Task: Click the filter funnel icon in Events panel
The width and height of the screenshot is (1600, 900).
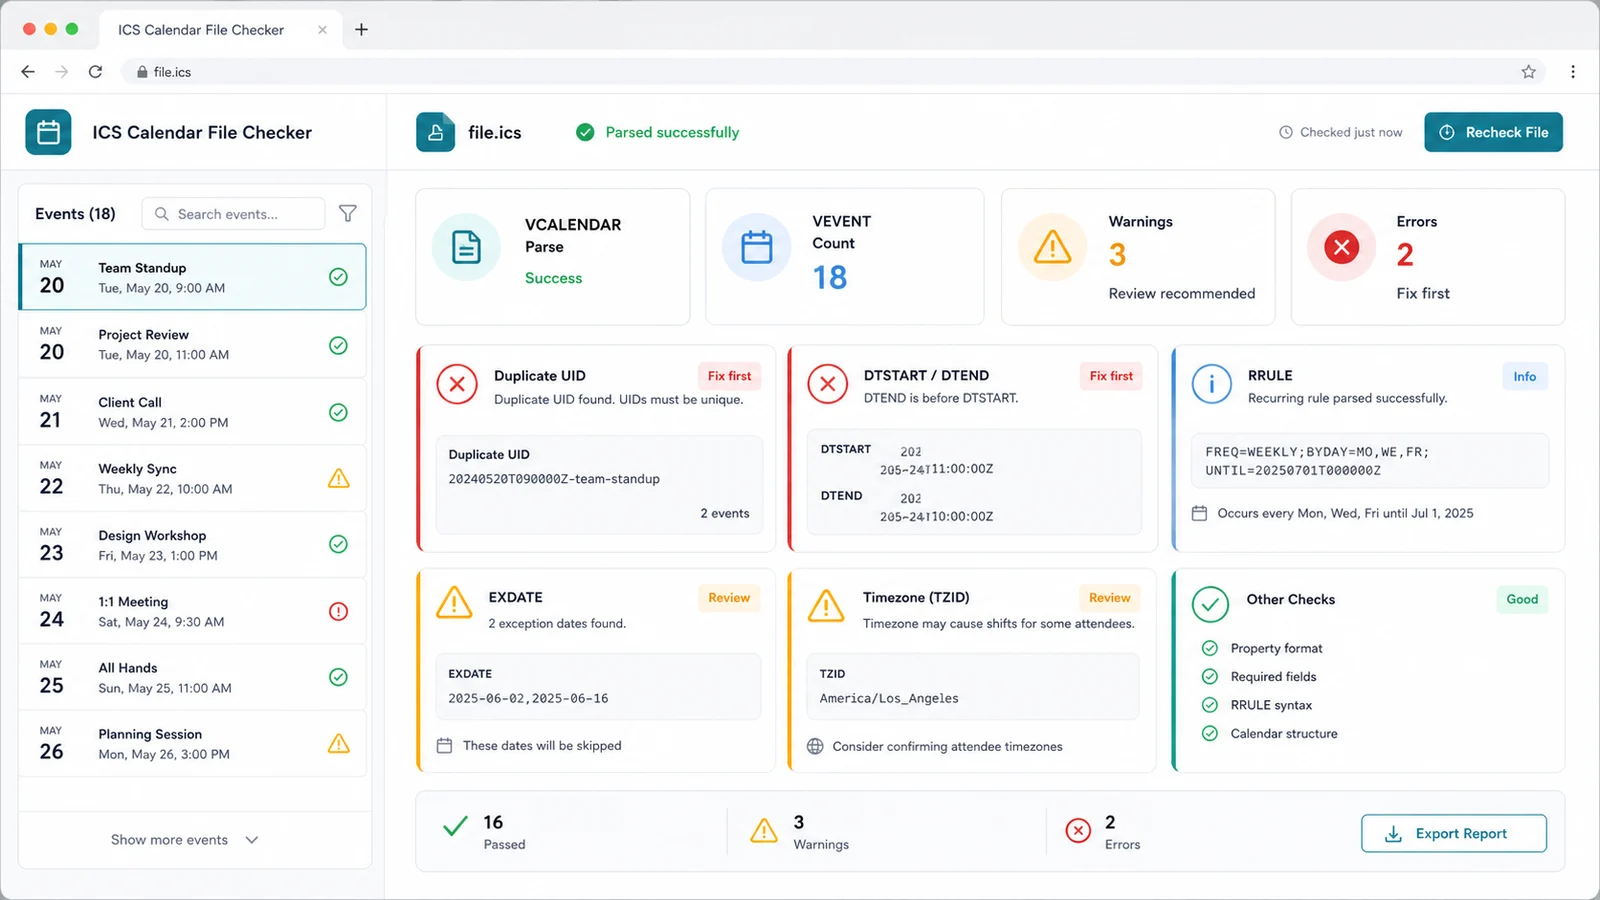Action: [x=347, y=214]
